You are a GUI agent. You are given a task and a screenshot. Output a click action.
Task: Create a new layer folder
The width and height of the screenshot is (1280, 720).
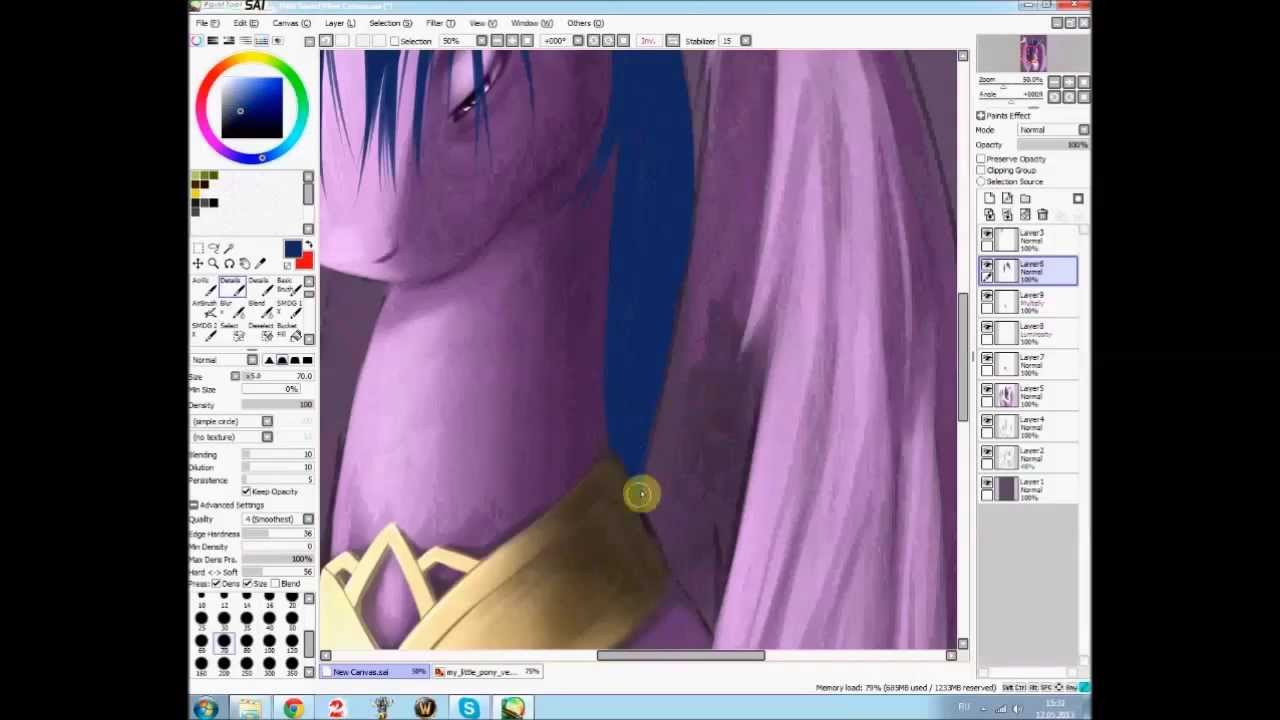click(1025, 199)
